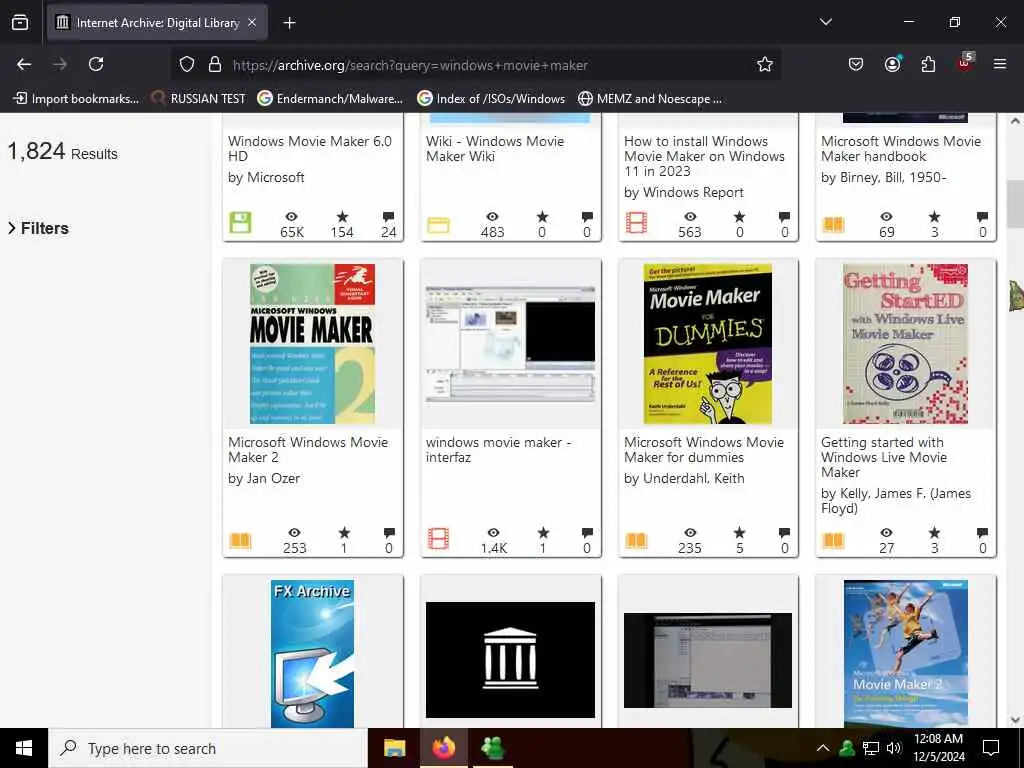
Task: Open the Firefox account icon
Action: click(892, 64)
